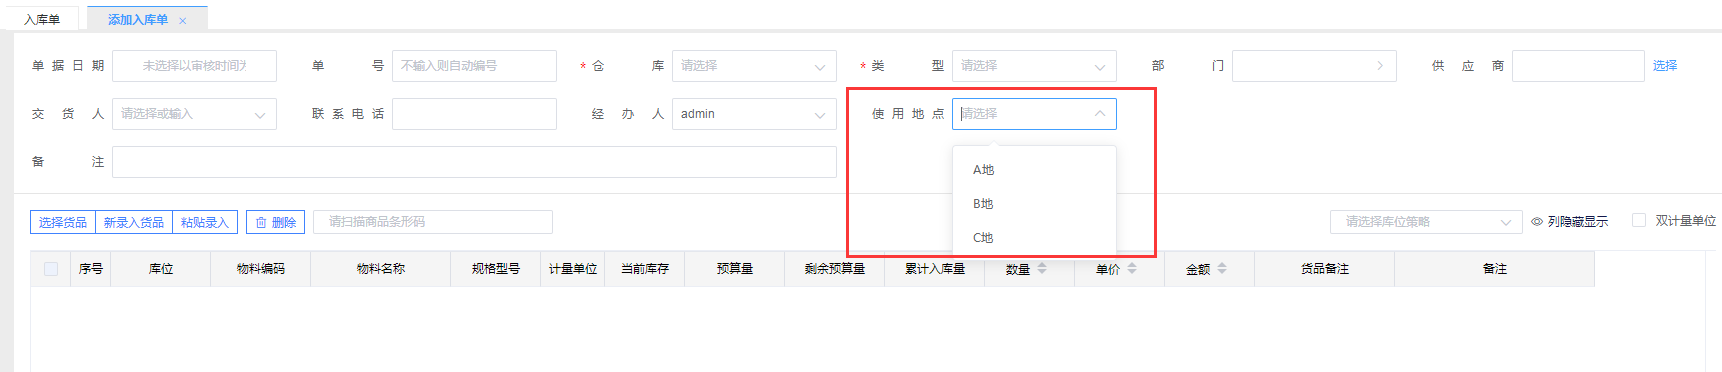Viewport: 1722px width, 372px height.
Task: Open the 类型 dropdown
Action: [1034, 66]
